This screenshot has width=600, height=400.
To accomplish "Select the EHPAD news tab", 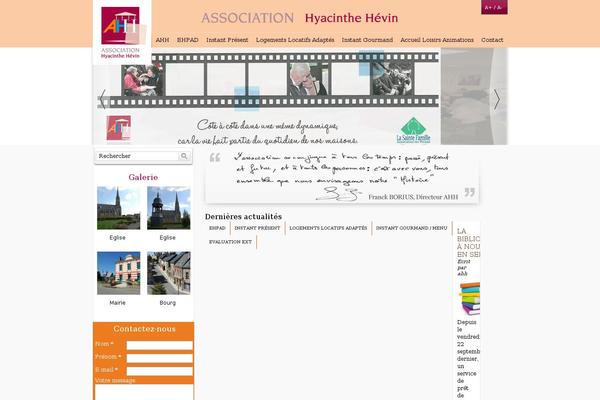I will (x=217, y=228).
